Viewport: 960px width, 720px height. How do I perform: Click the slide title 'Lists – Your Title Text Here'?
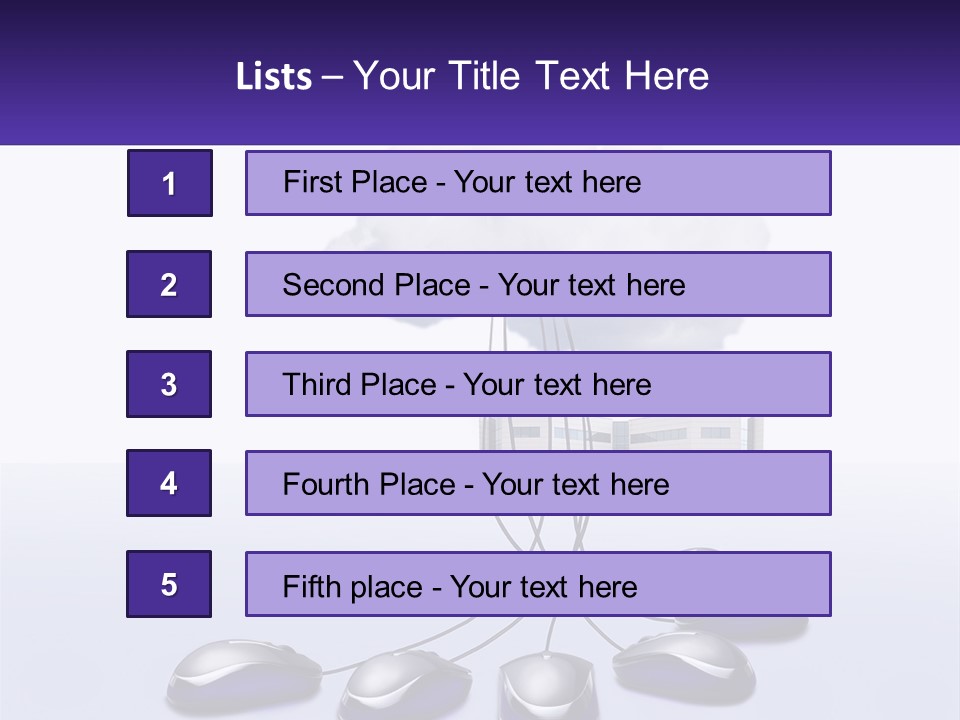[x=472, y=76]
